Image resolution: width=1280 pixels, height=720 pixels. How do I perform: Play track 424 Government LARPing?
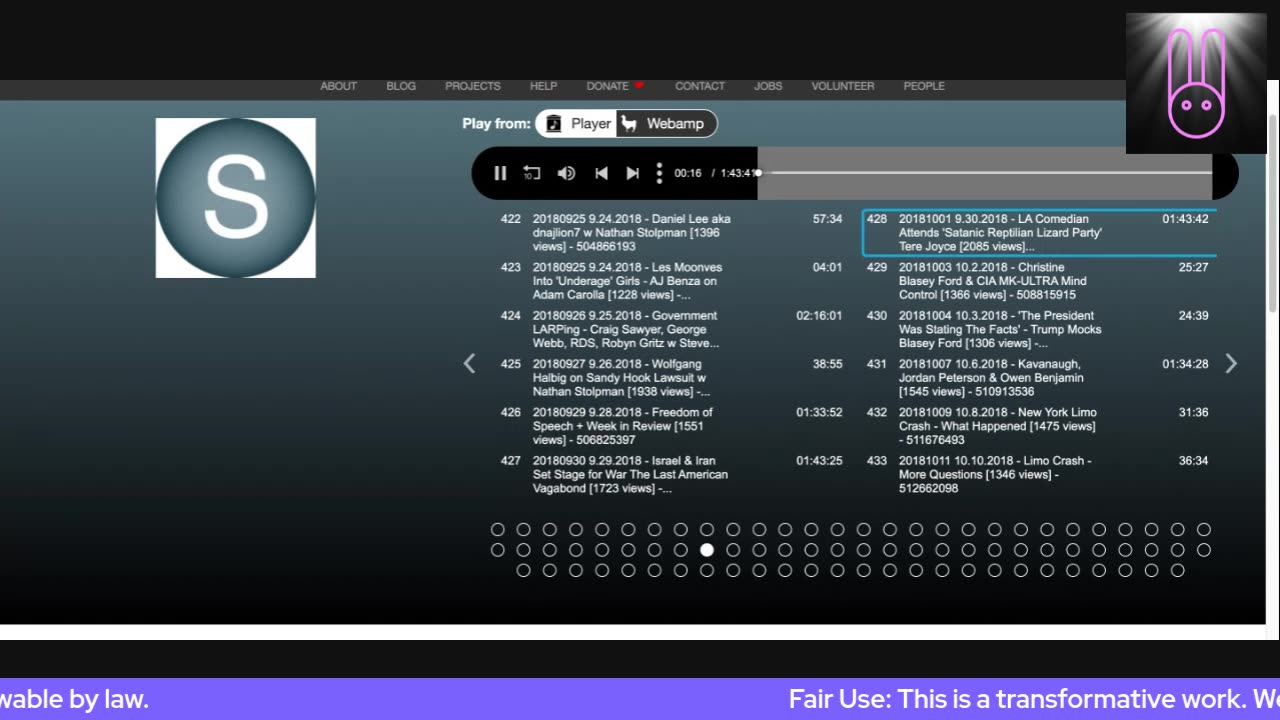click(x=672, y=329)
